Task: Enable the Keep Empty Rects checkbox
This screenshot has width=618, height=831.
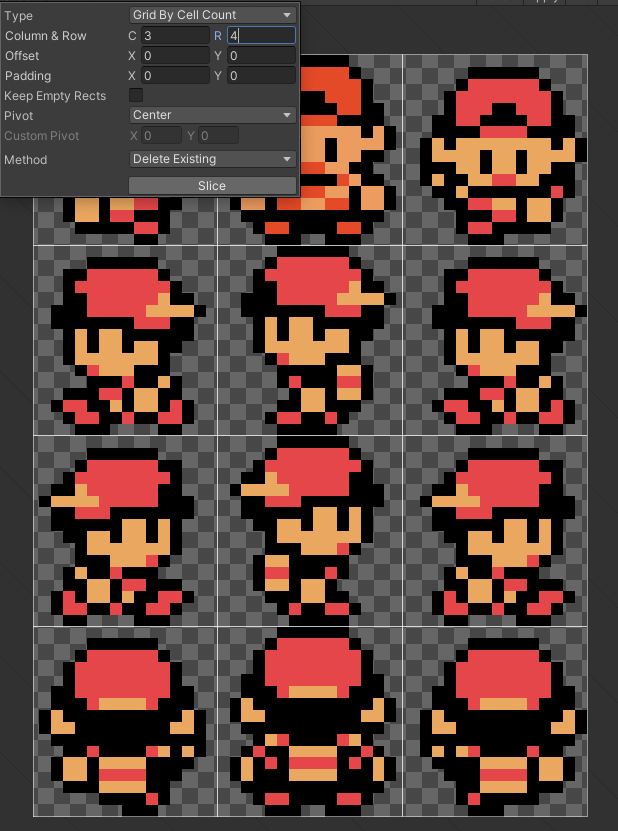Action: (136, 95)
